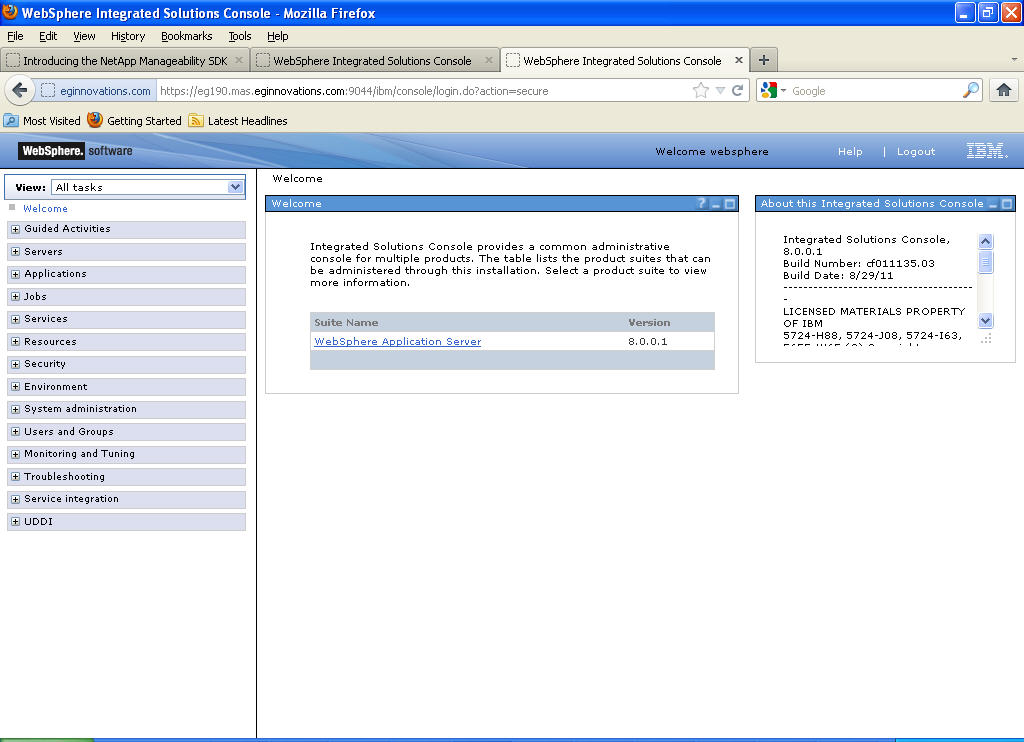Click the Suite Name column header
Viewport: 1024px width, 742px height.
(346, 323)
